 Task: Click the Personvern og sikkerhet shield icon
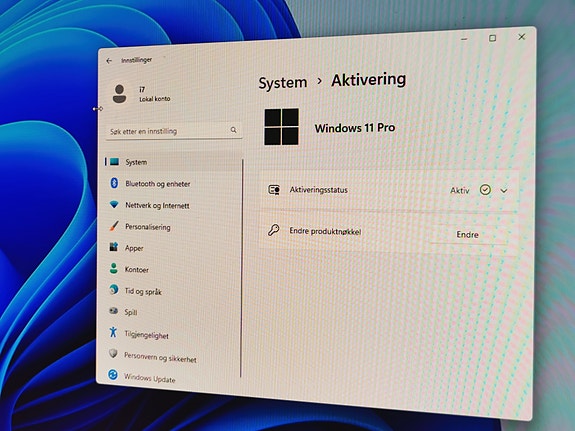[113, 353]
